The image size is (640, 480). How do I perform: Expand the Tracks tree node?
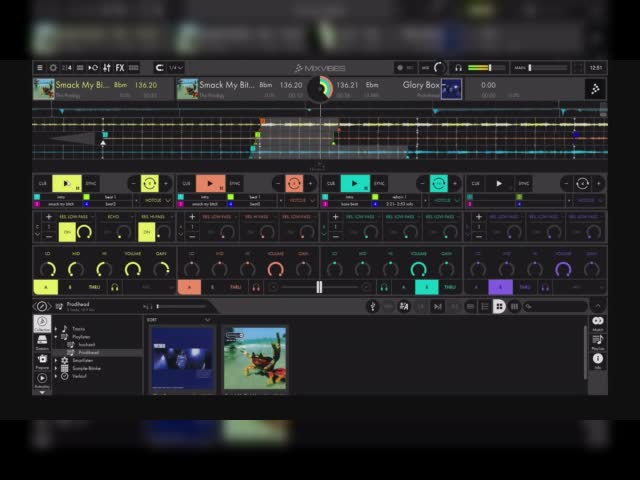[x=56, y=329]
